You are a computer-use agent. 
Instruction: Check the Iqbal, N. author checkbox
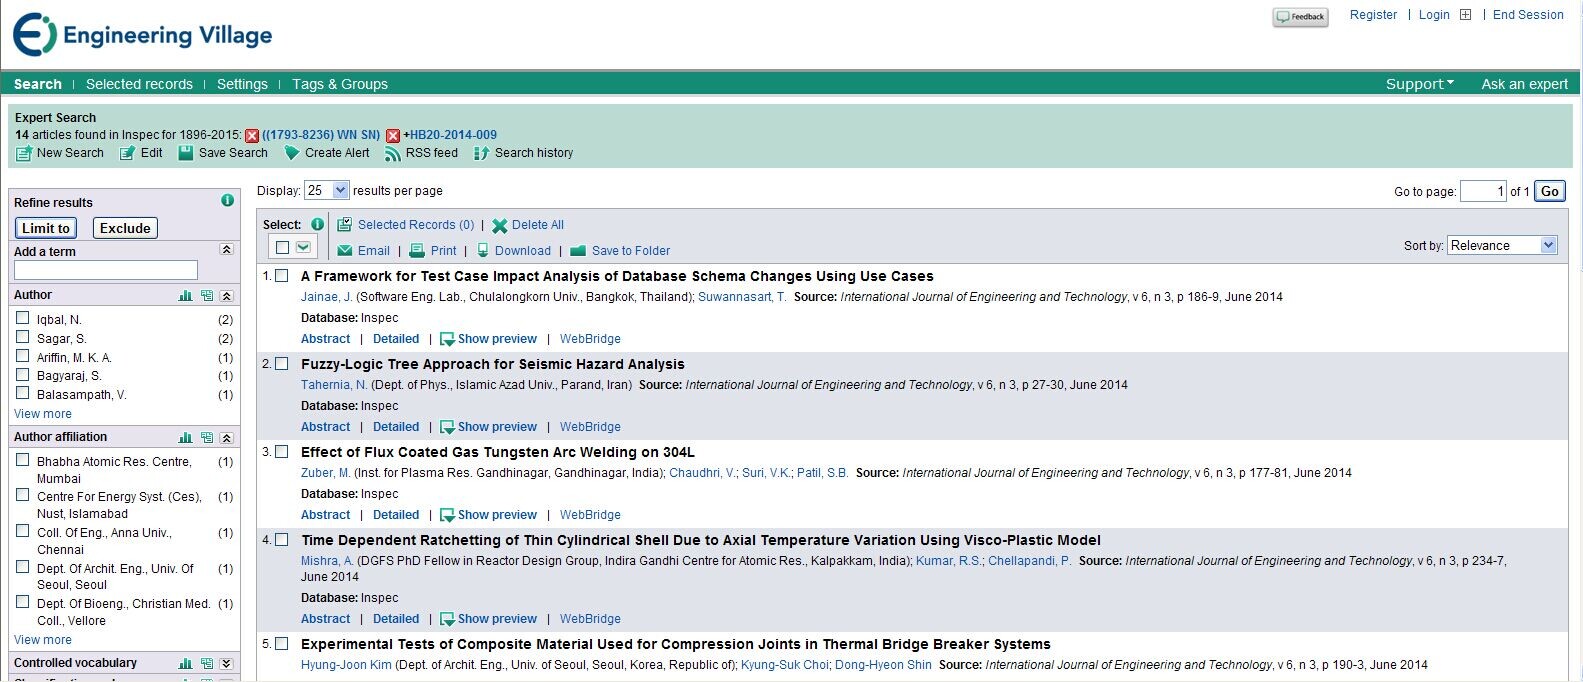(x=23, y=318)
